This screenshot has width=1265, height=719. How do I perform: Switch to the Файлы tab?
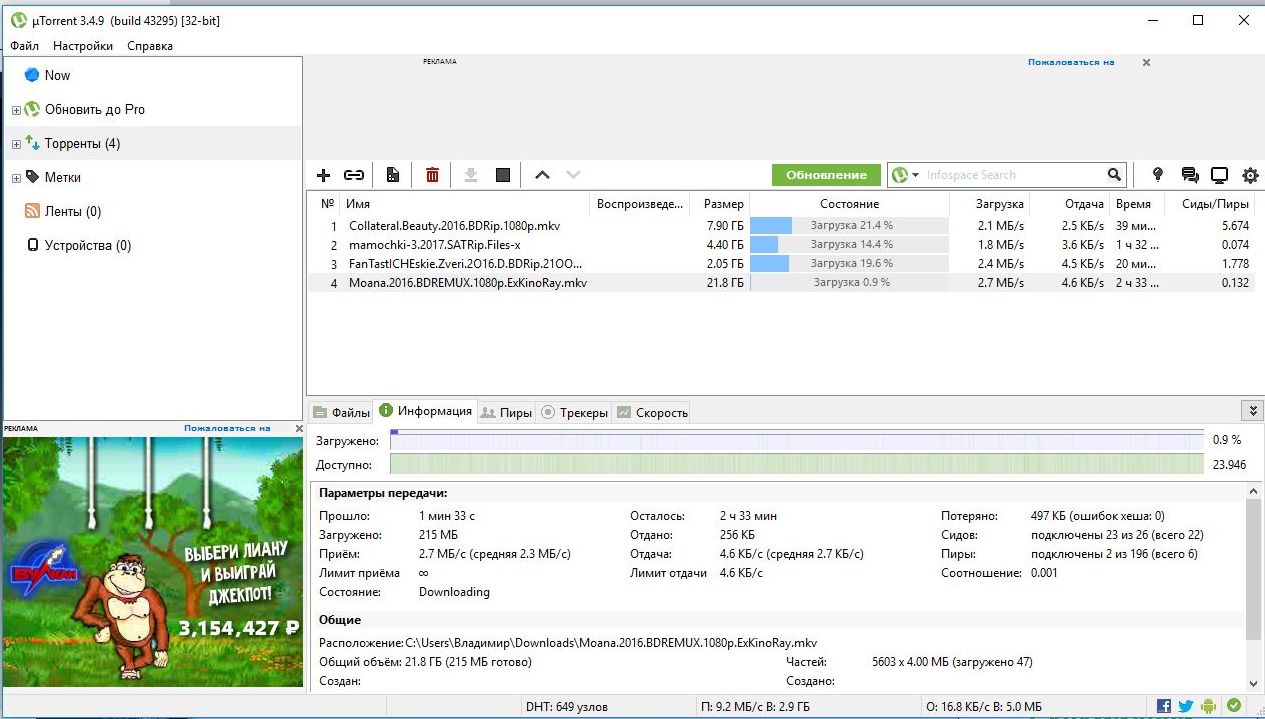tap(341, 412)
